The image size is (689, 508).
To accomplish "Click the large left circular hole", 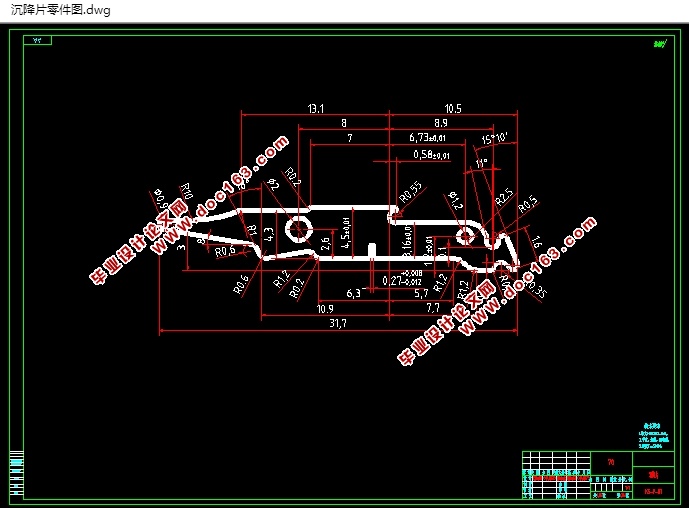I will click(298, 229).
